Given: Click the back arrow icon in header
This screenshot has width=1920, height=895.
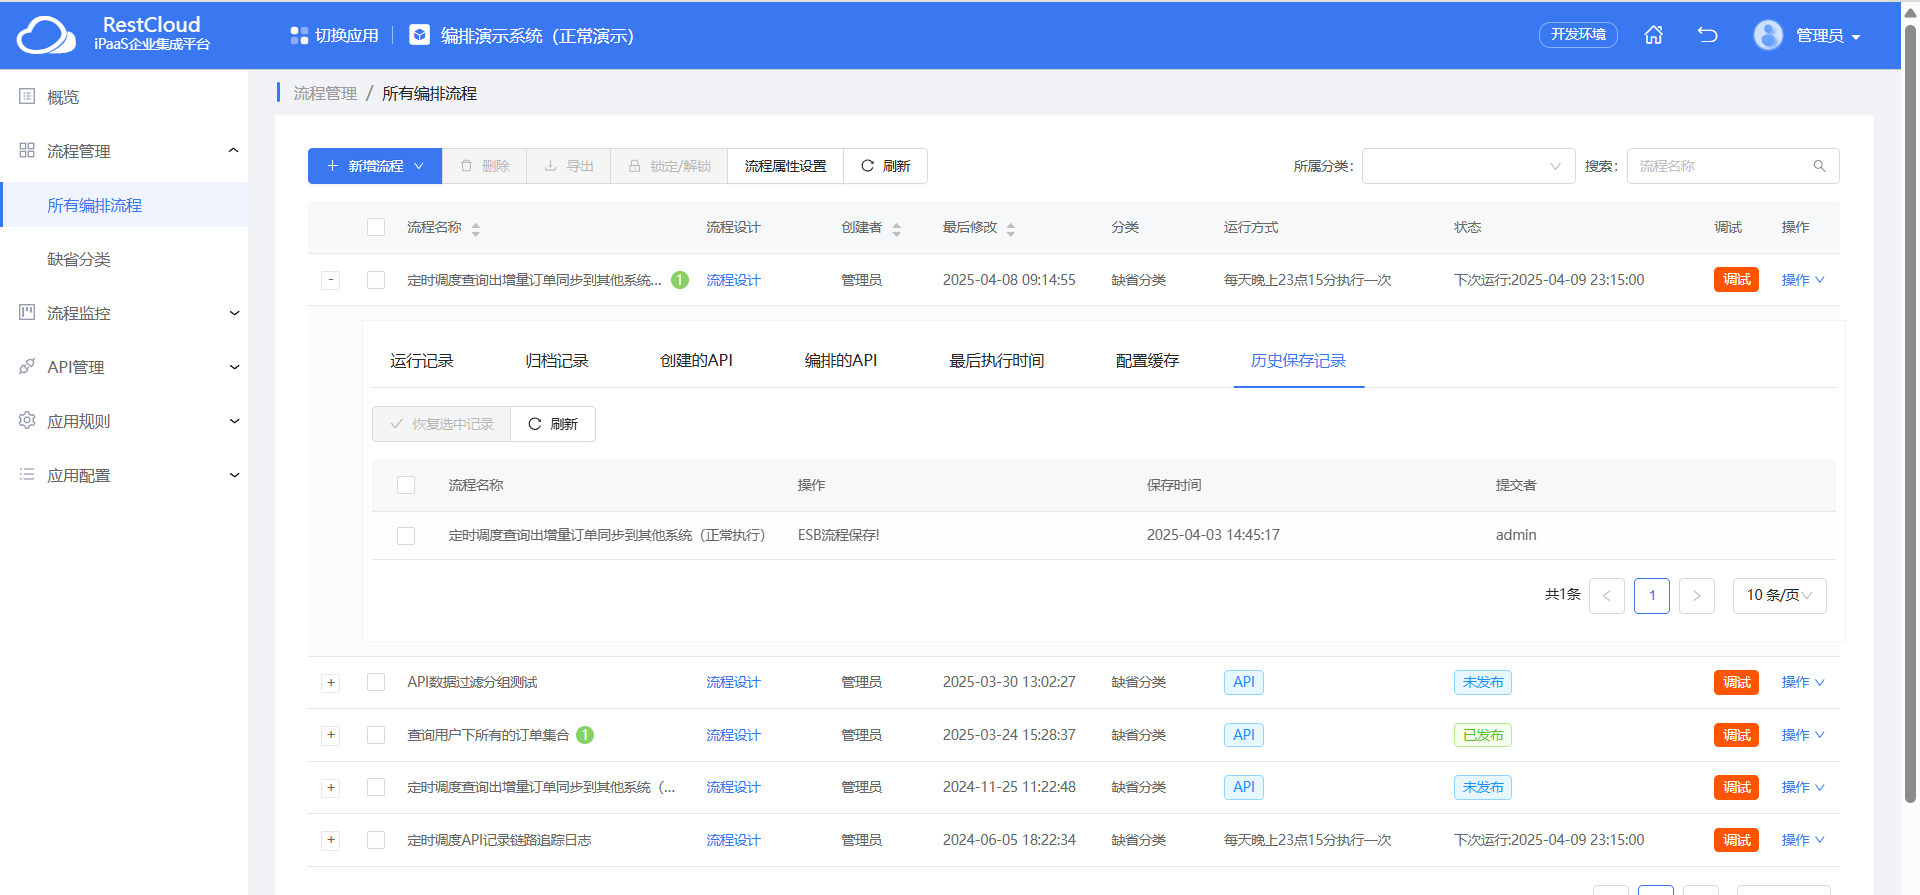Looking at the screenshot, I should (1707, 35).
